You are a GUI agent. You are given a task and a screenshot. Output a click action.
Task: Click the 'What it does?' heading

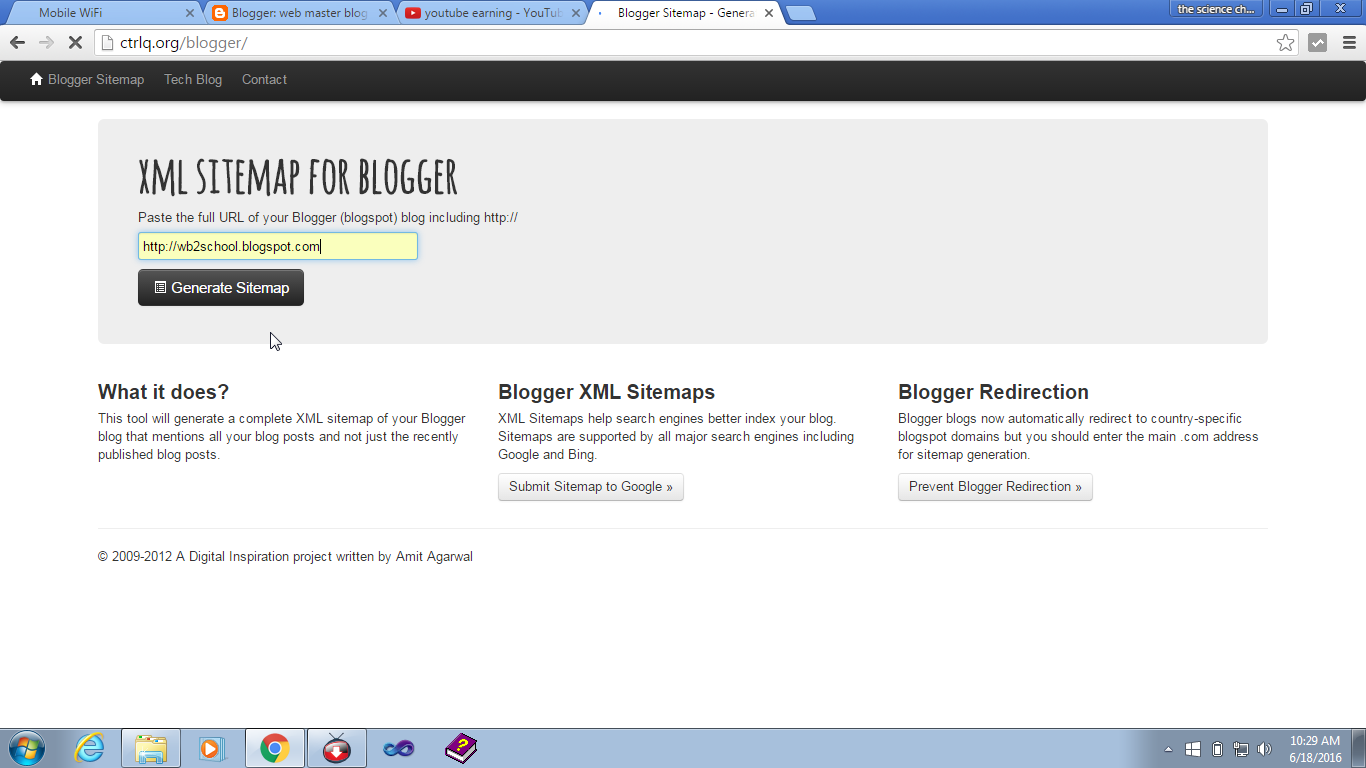[163, 392]
